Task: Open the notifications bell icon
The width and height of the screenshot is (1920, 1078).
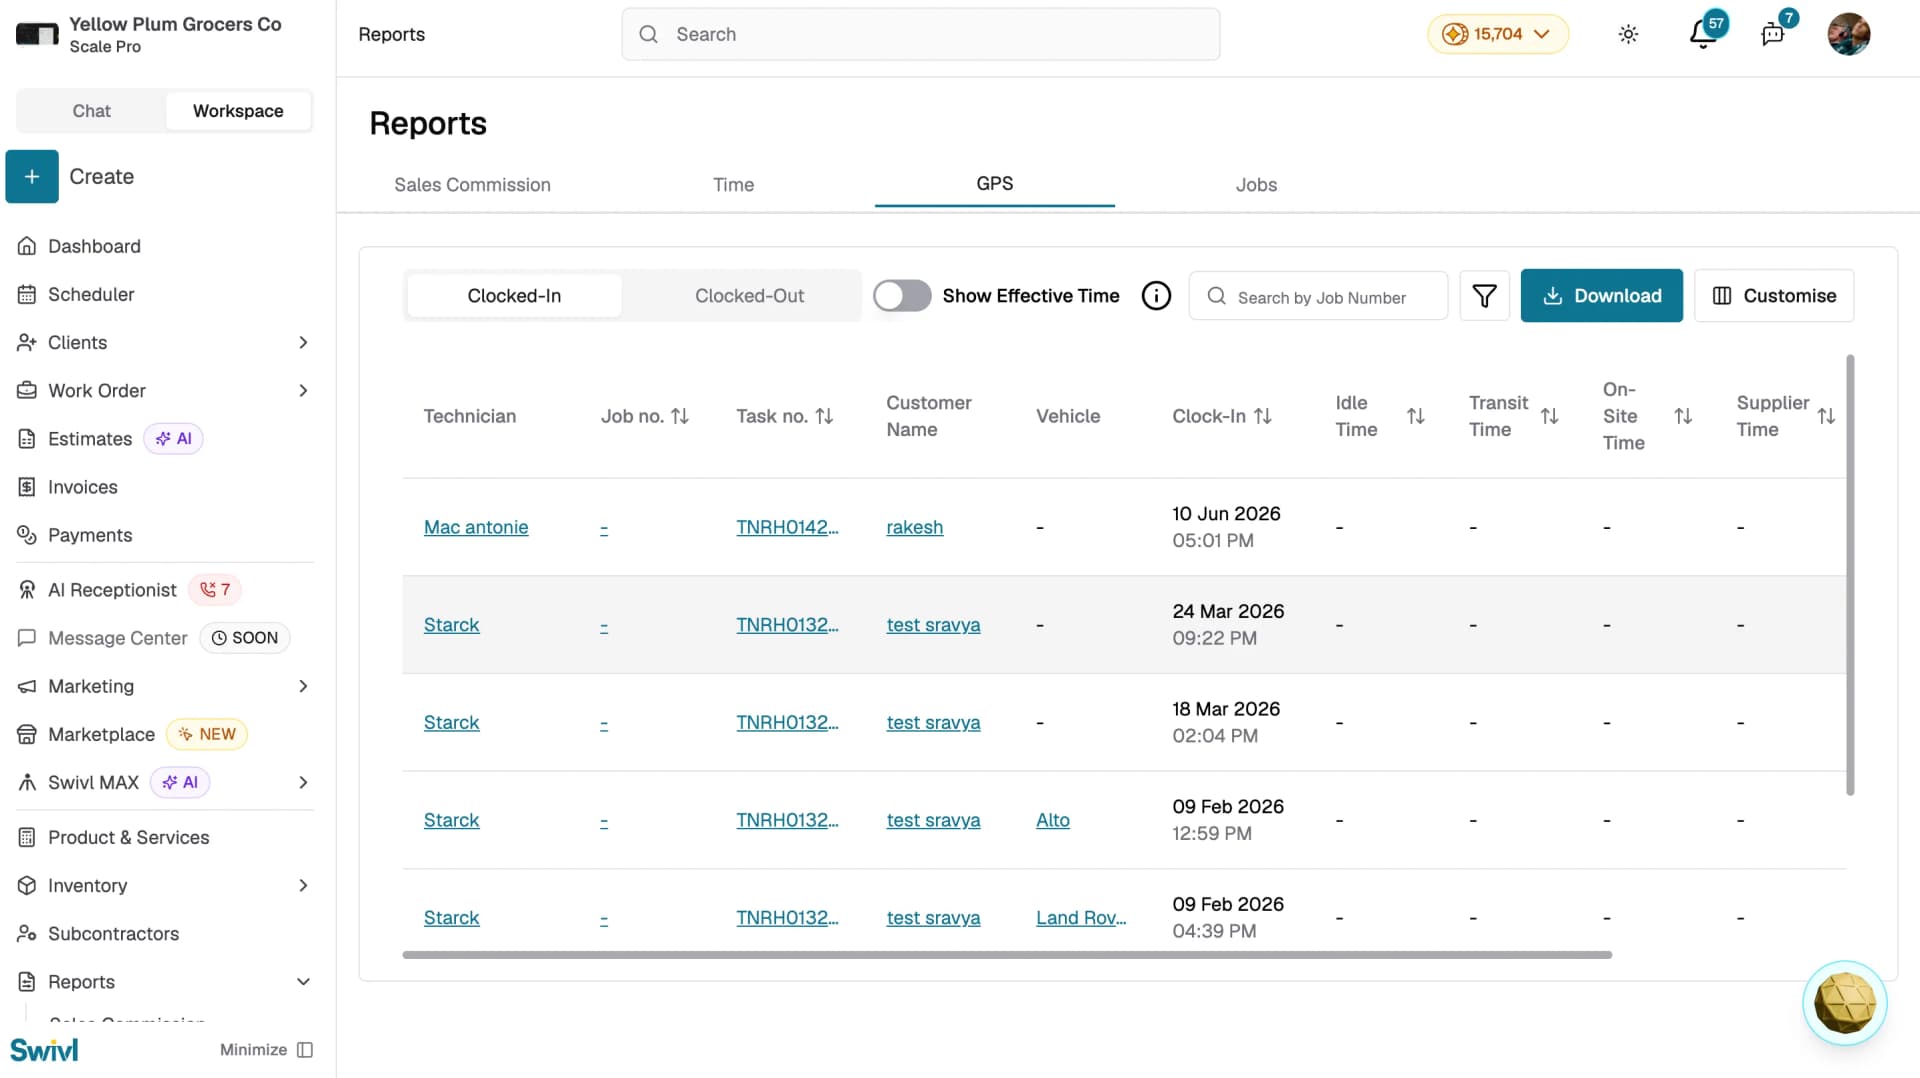Action: click(x=1703, y=34)
